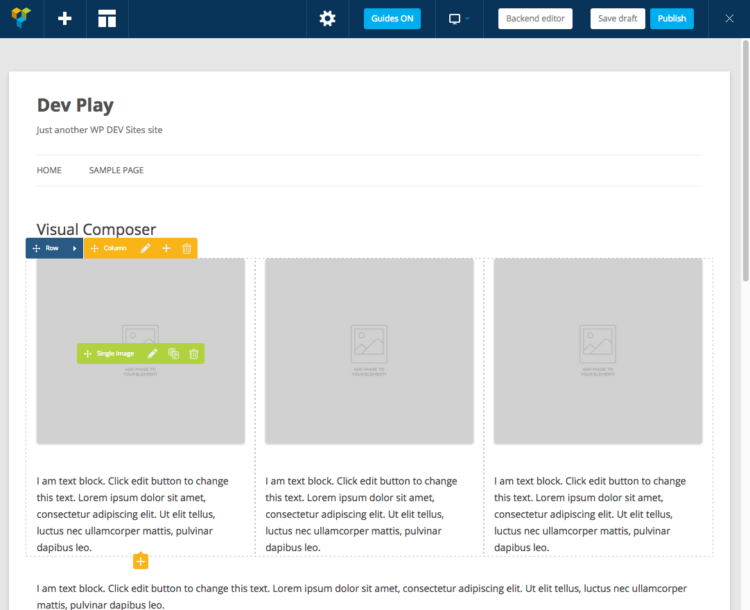Delete the column using the trash icon
750x610 pixels.
[x=187, y=248]
